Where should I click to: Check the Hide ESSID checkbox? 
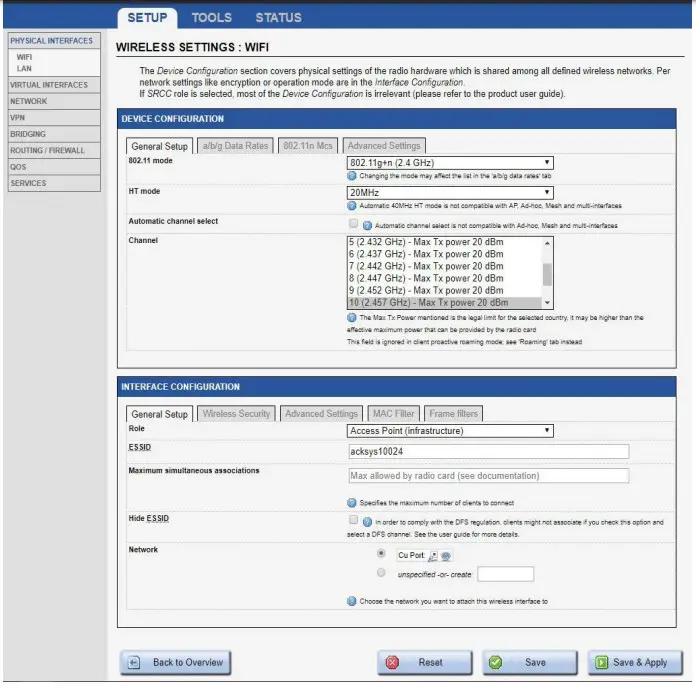point(353,520)
